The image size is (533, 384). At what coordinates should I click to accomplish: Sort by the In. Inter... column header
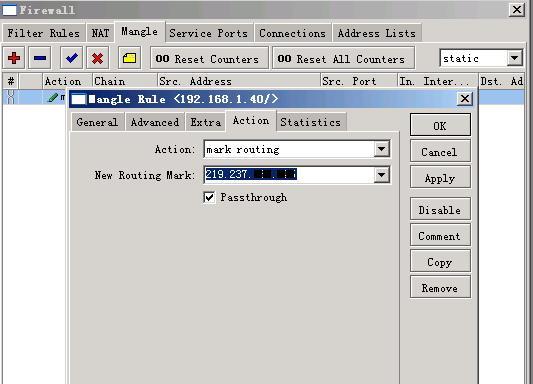(438, 81)
